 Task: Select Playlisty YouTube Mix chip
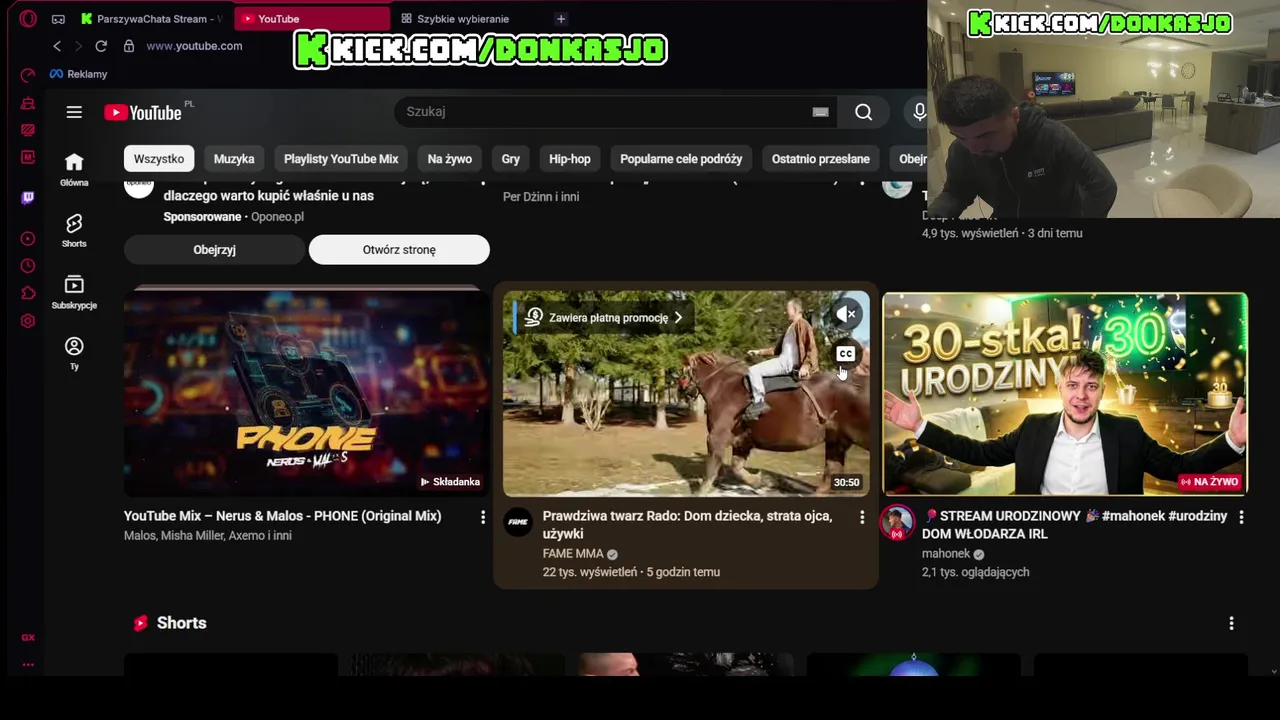click(x=341, y=159)
